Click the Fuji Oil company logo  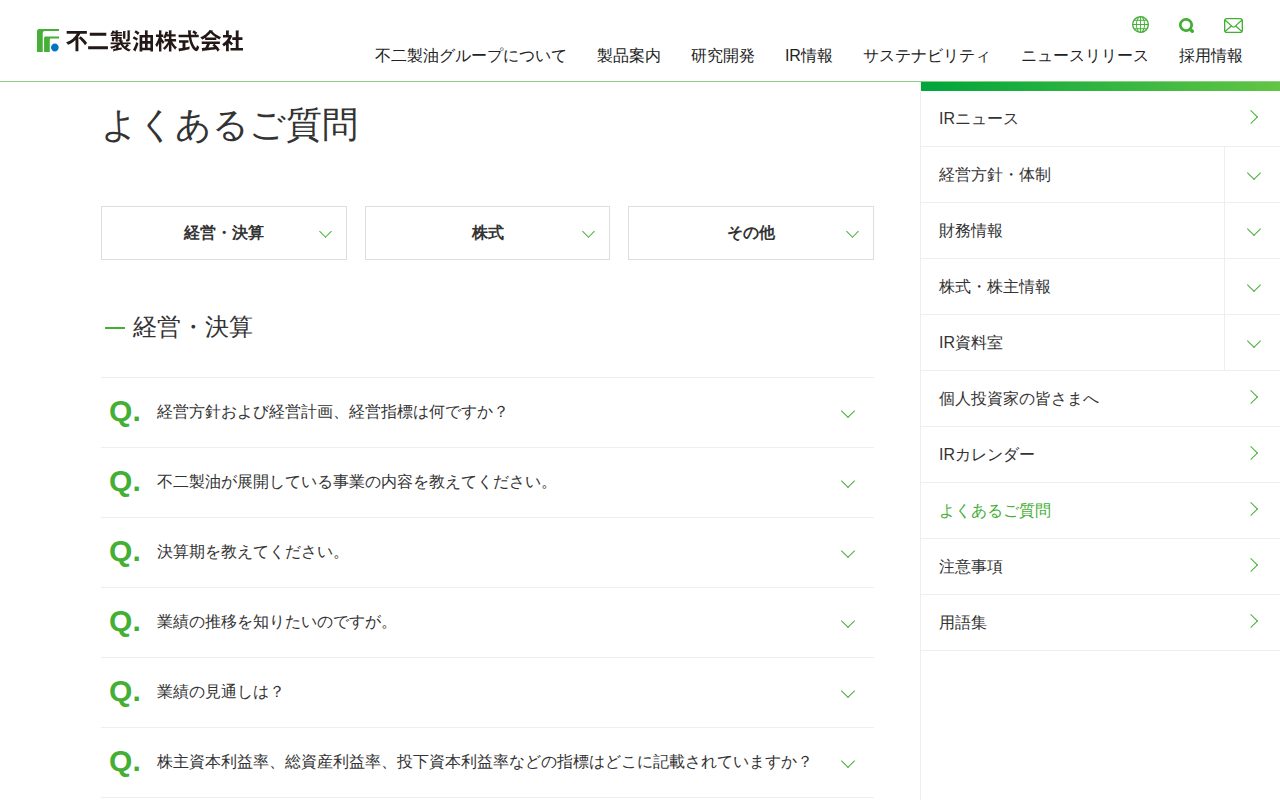pyautogui.click(x=140, y=41)
